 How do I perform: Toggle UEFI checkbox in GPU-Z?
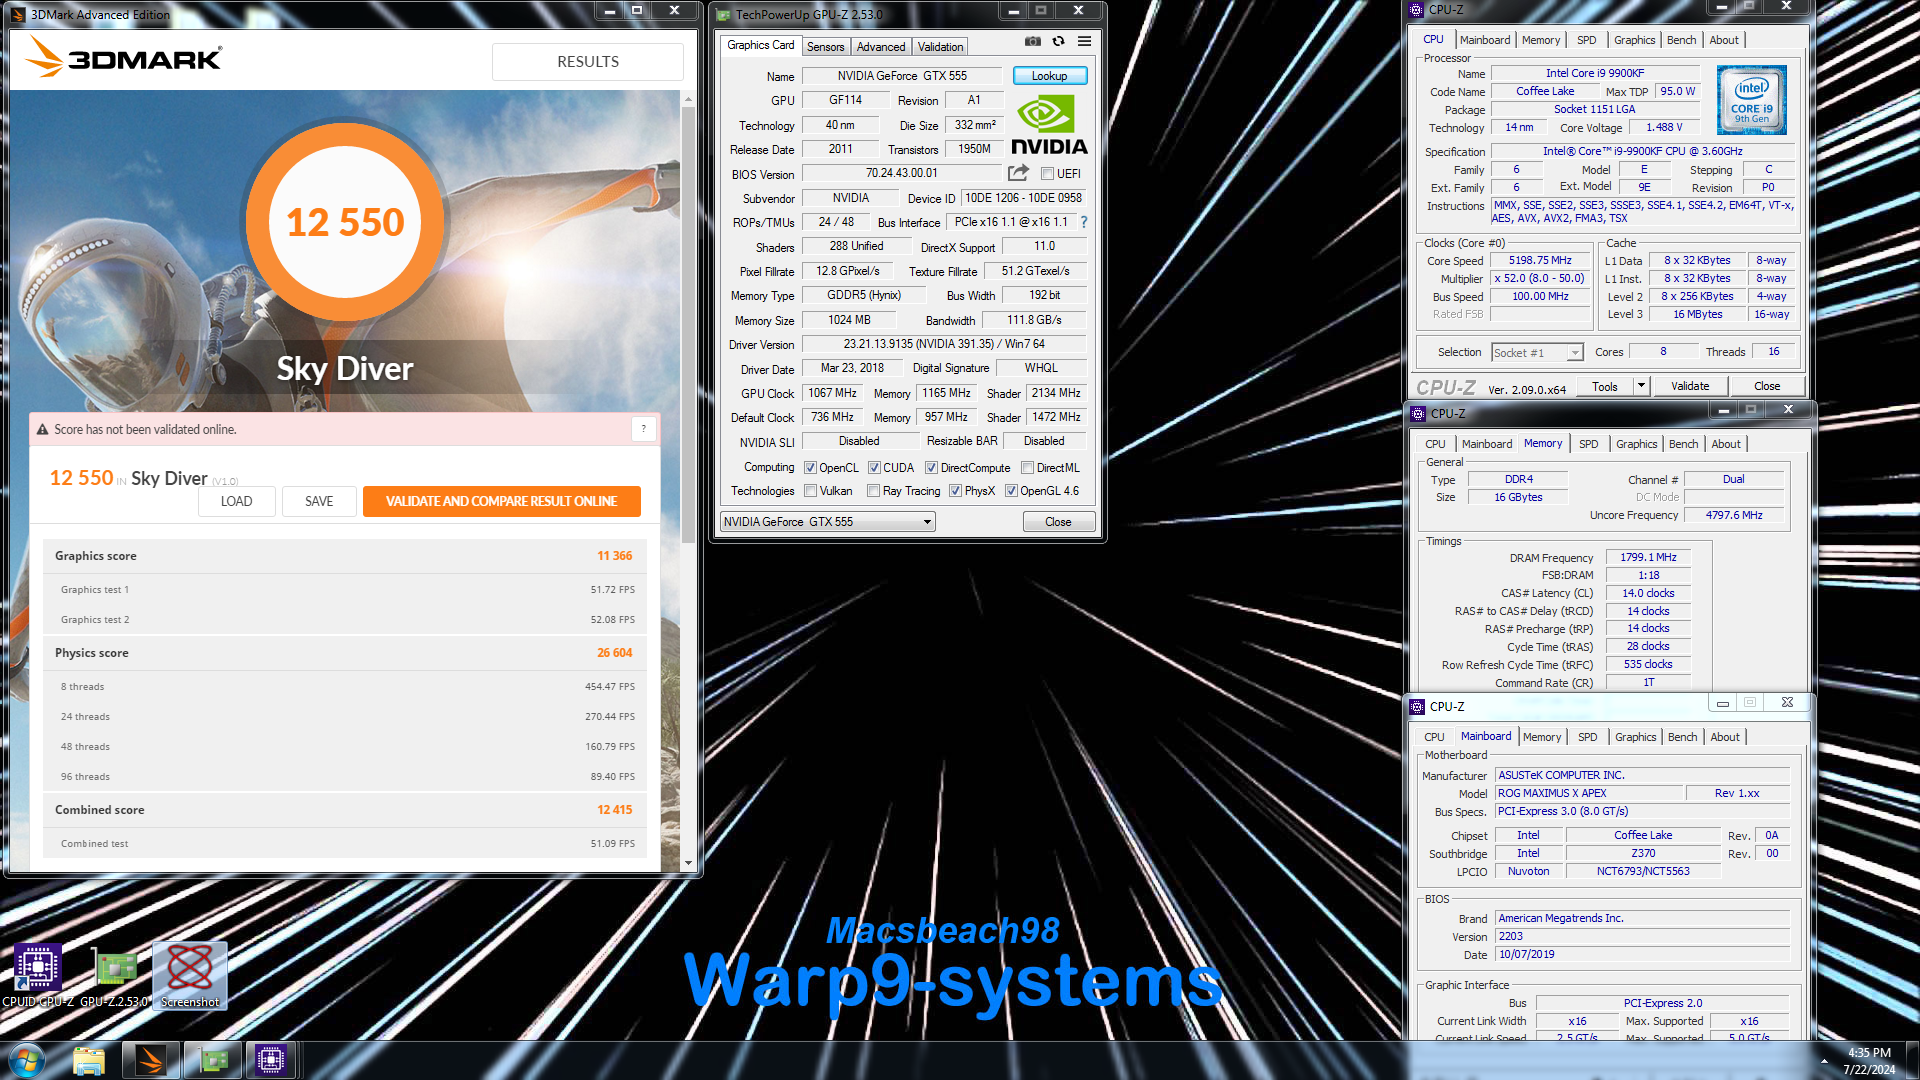pyautogui.click(x=1047, y=174)
